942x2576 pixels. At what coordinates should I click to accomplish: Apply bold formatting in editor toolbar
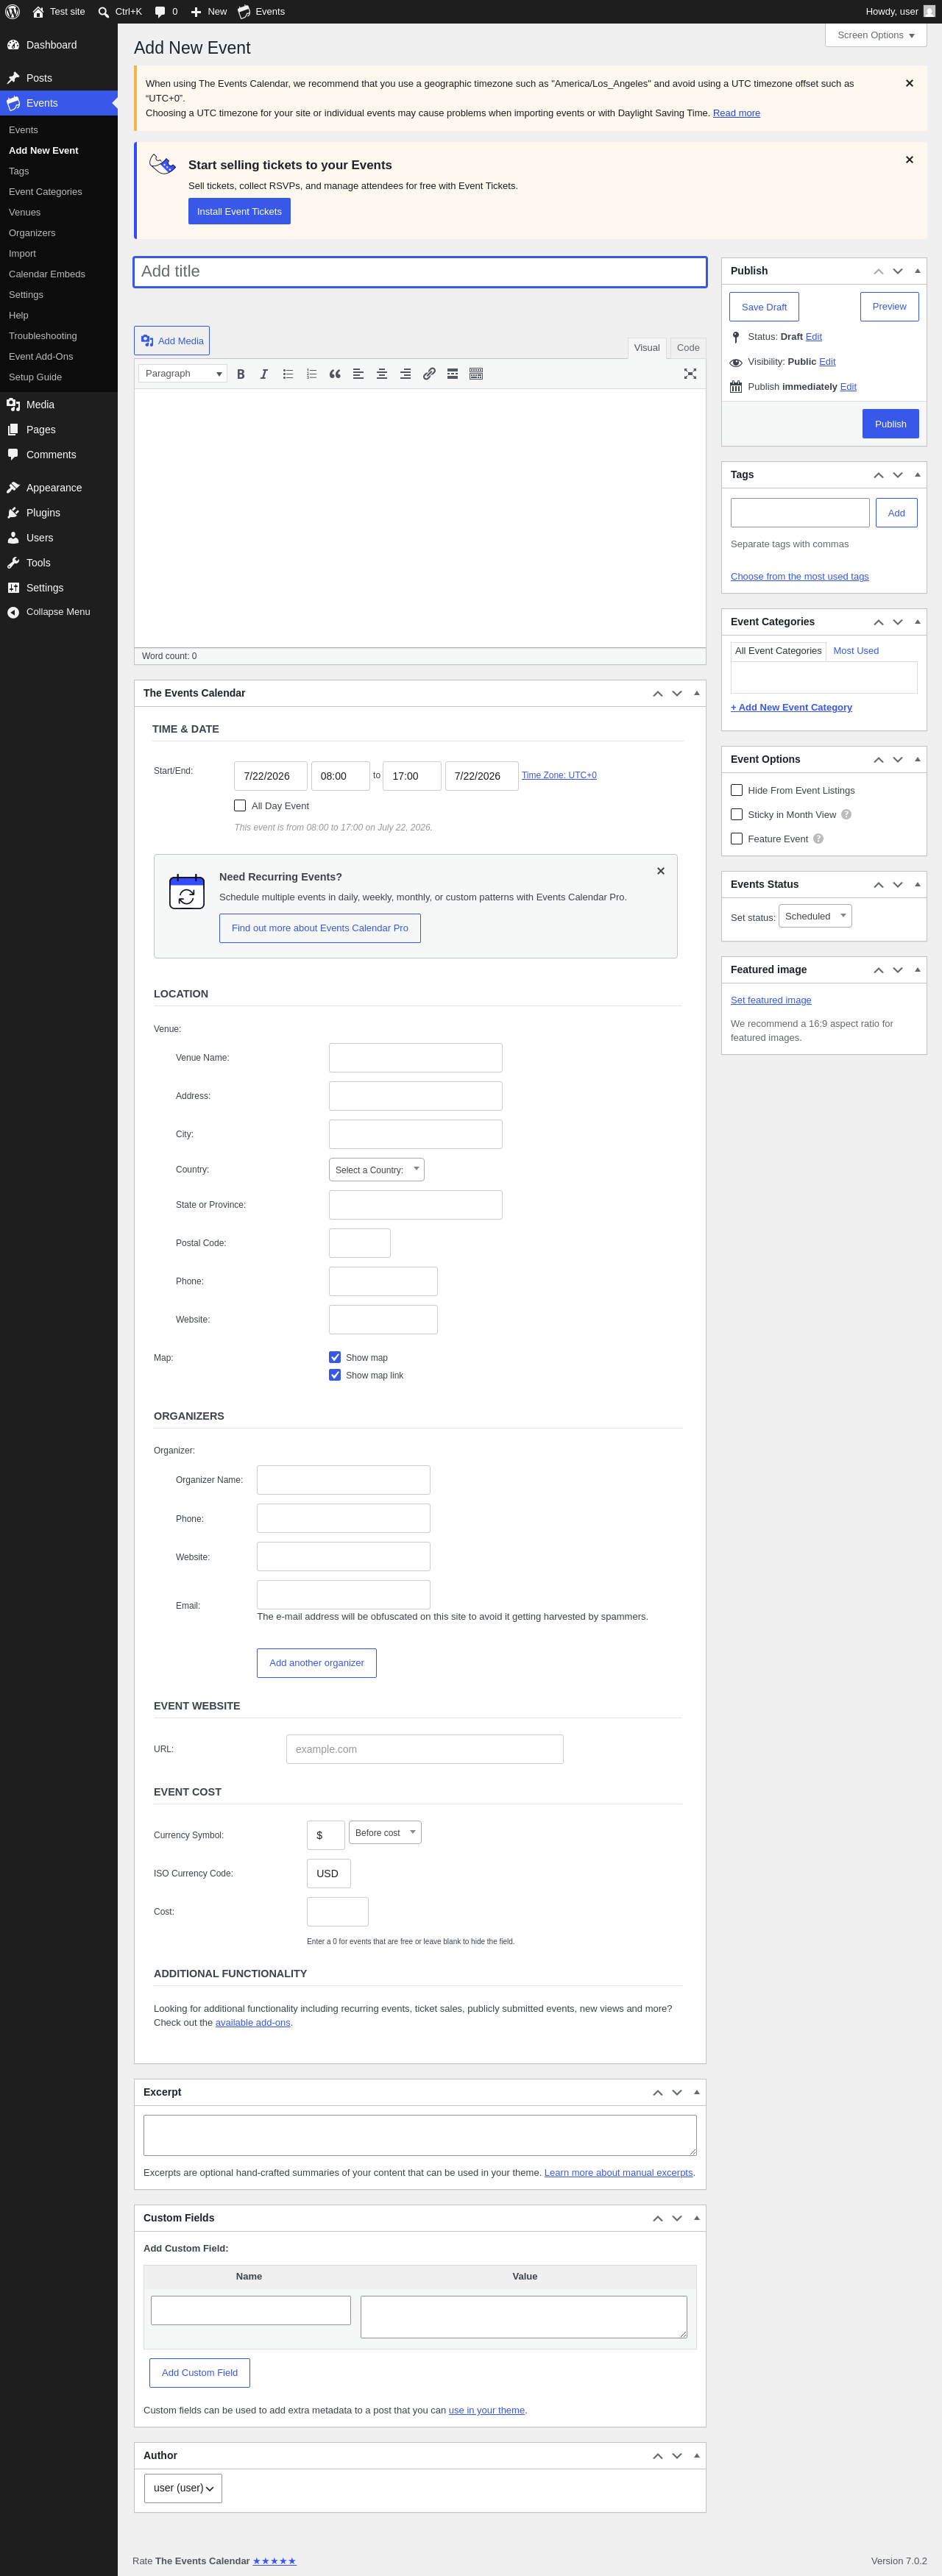(241, 374)
